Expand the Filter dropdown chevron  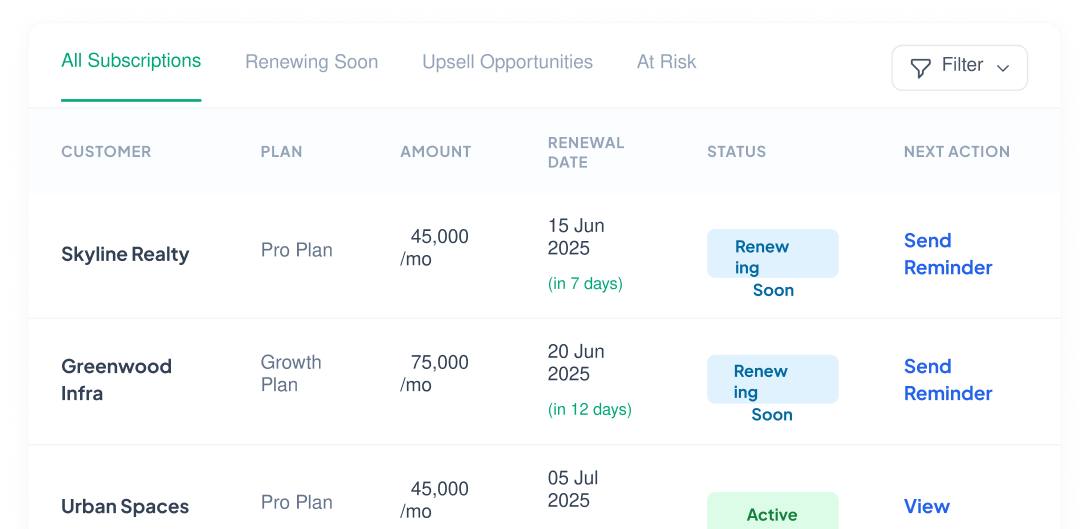coord(1002,68)
